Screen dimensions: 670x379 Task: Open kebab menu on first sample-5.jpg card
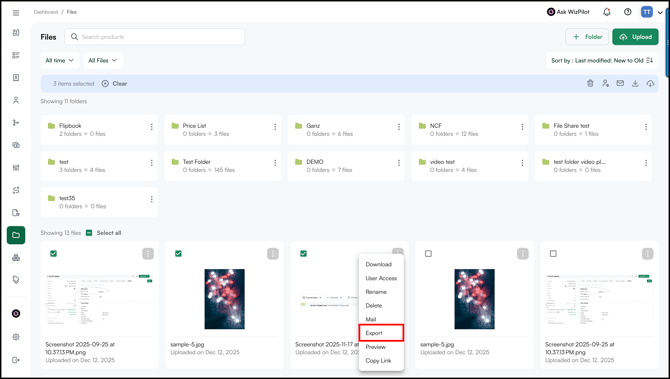tap(273, 254)
